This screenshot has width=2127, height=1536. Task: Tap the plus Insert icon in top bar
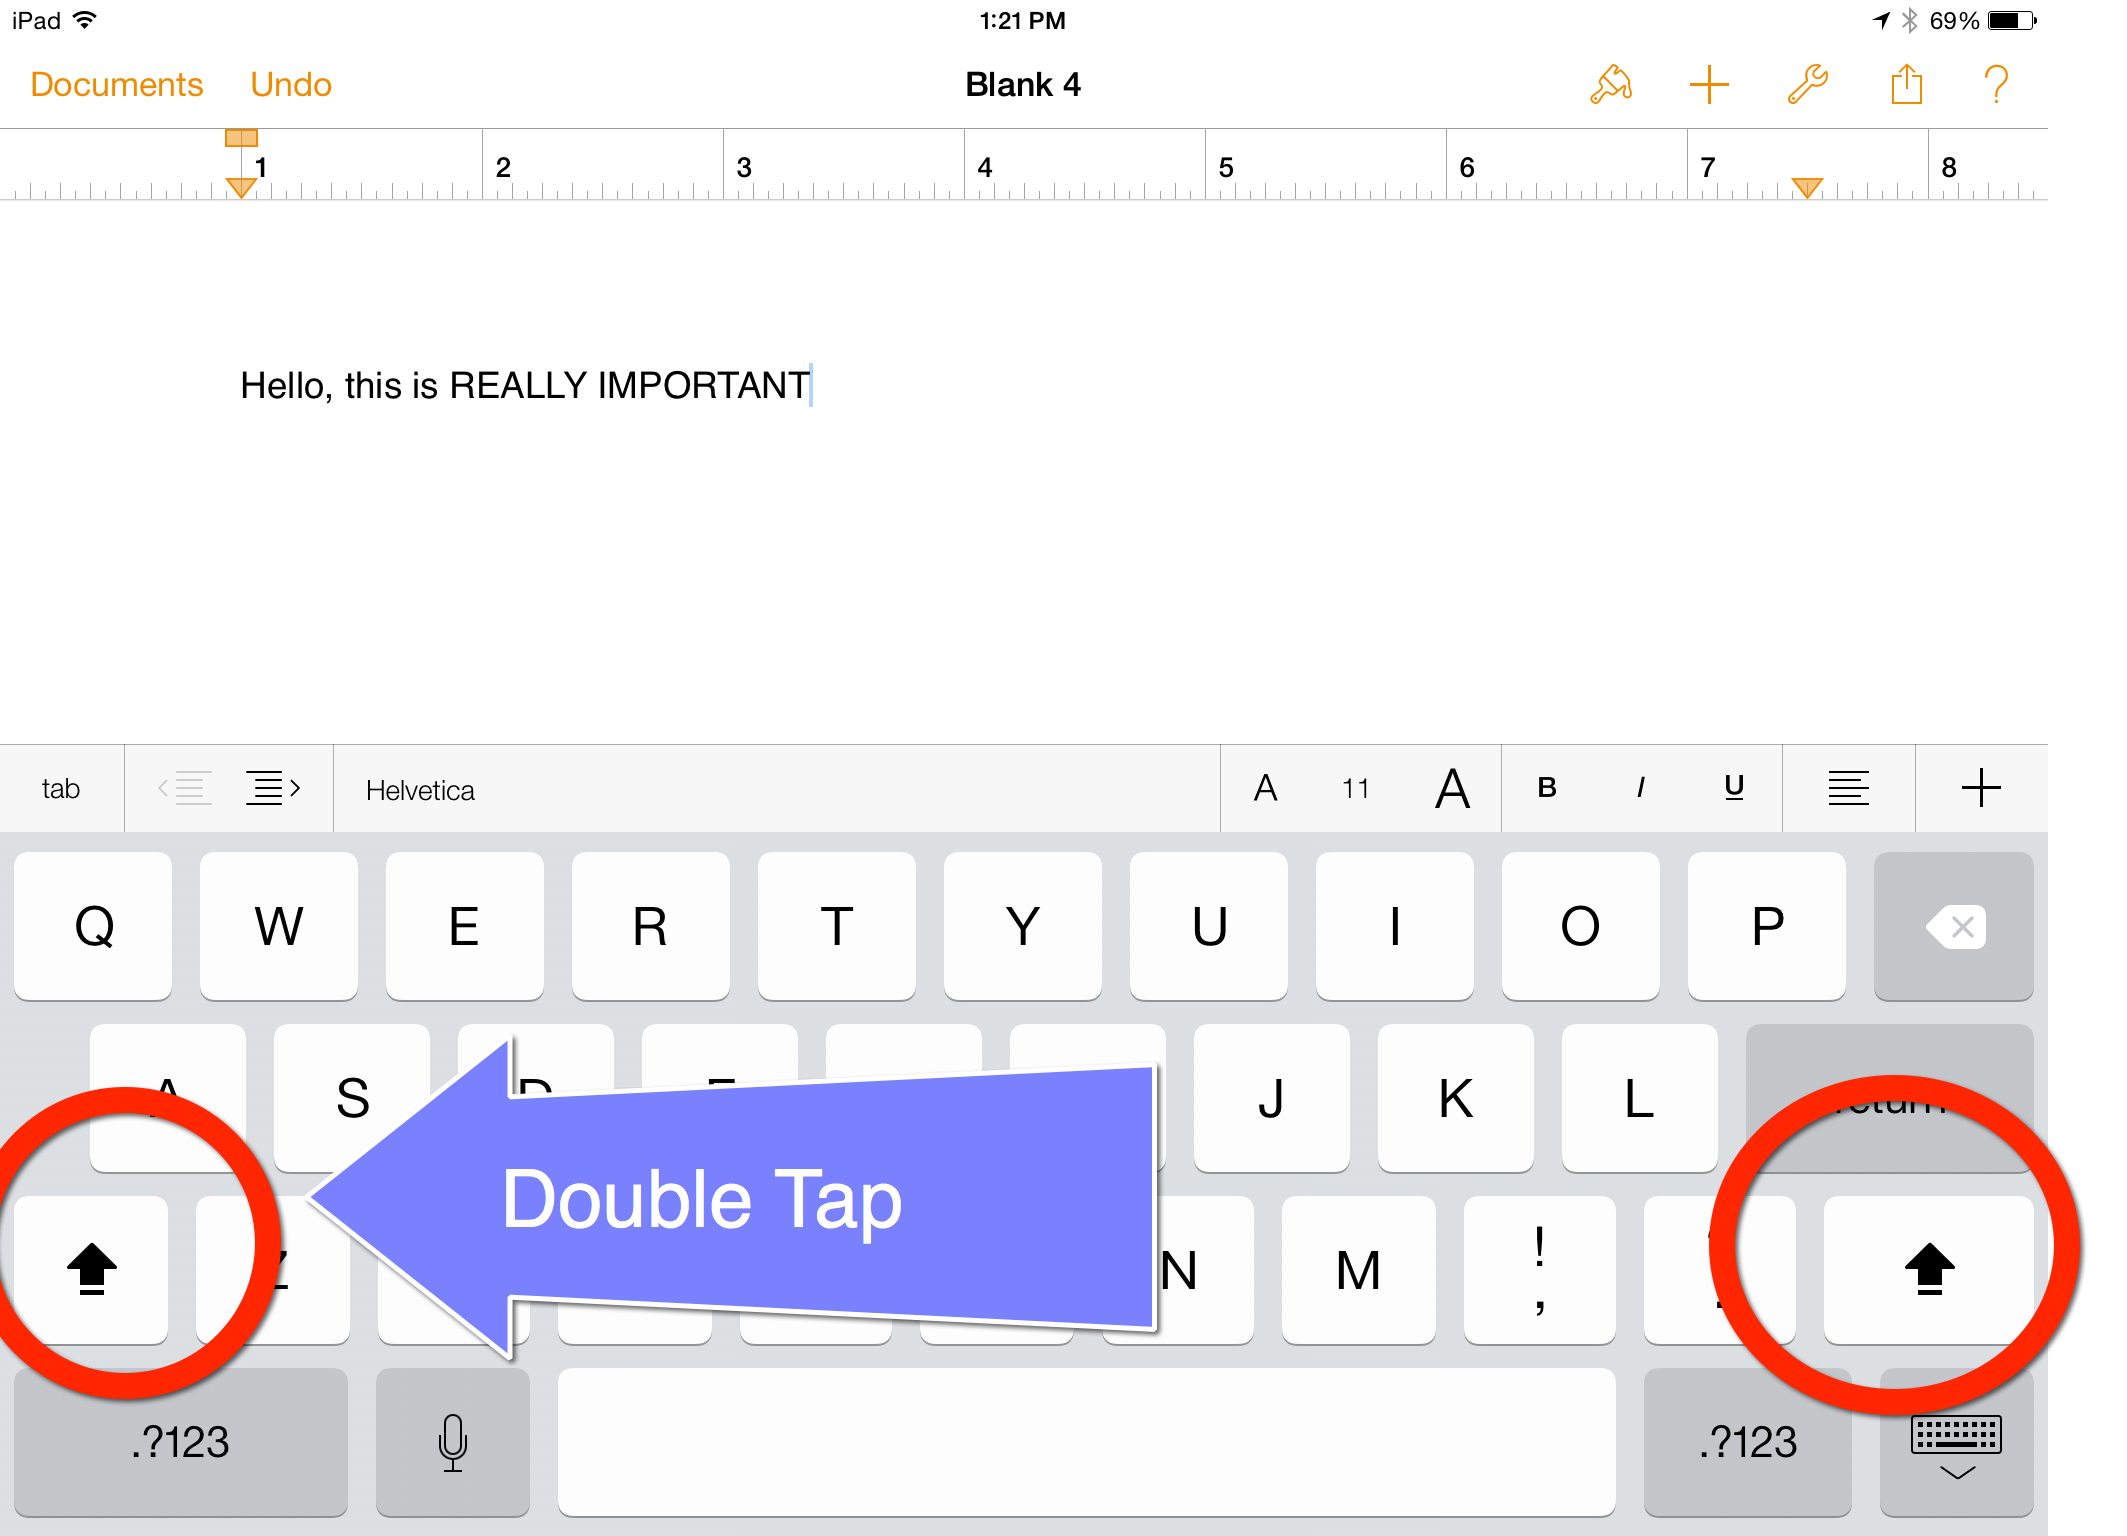click(x=1709, y=85)
